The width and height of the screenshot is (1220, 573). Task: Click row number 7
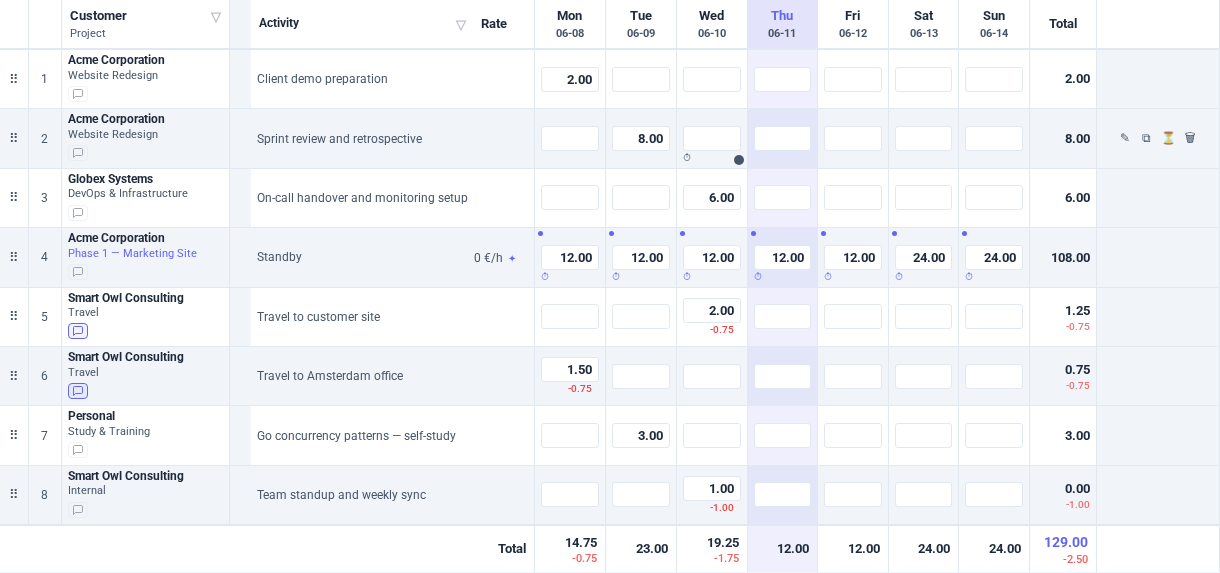click(x=44, y=436)
